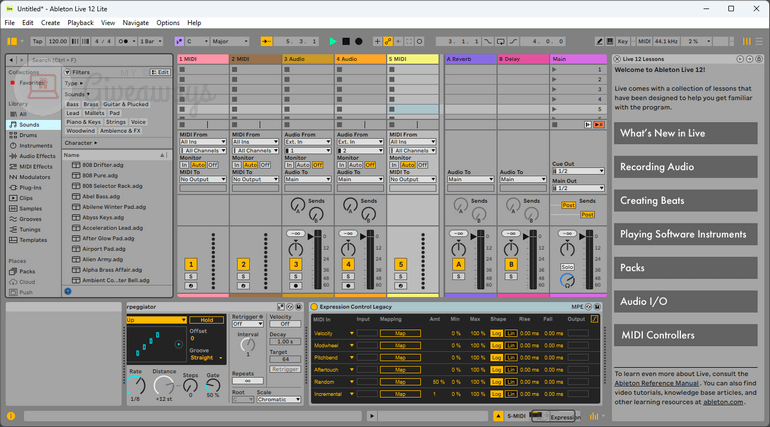This screenshot has height=427, width=770.
Task: Select Plug-Ins in browser library
Action: pyautogui.click(x=30, y=187)
